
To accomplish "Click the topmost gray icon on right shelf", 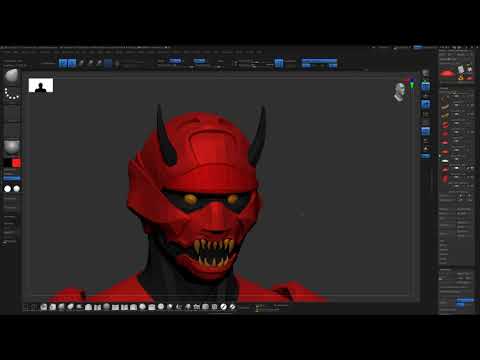I will click(426, 74).
